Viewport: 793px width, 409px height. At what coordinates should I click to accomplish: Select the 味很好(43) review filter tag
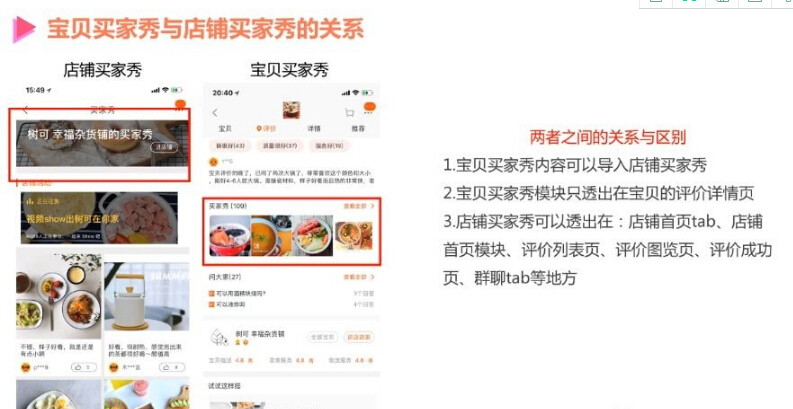[230, 146]
